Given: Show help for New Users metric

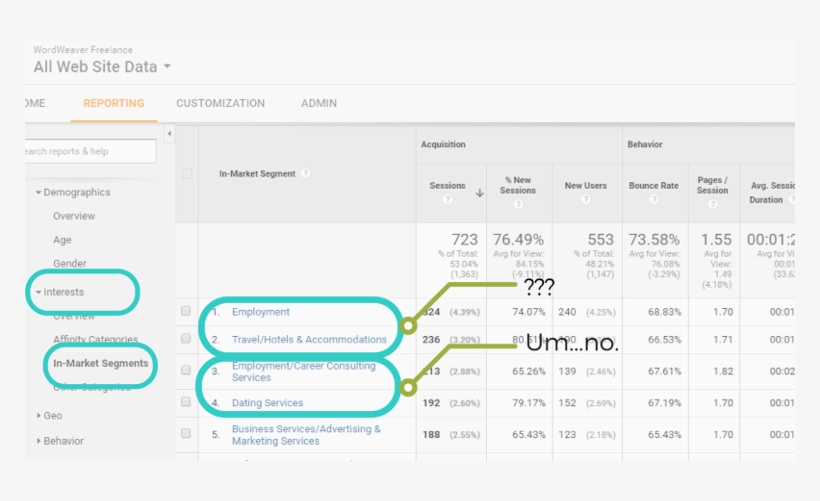Looking at the screenshot, I should click(x=585, y=199).
